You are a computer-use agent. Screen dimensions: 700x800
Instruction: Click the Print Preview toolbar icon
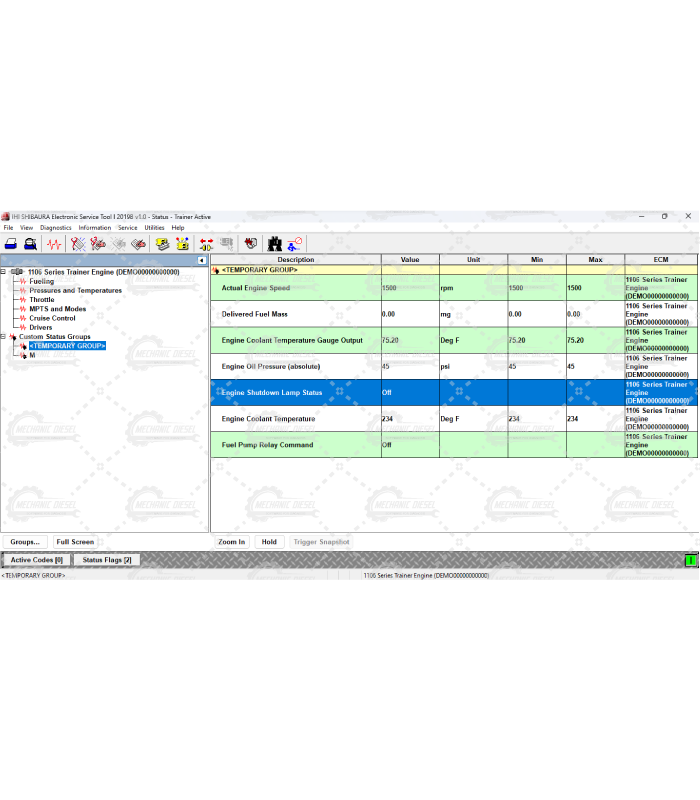point(31,243)
